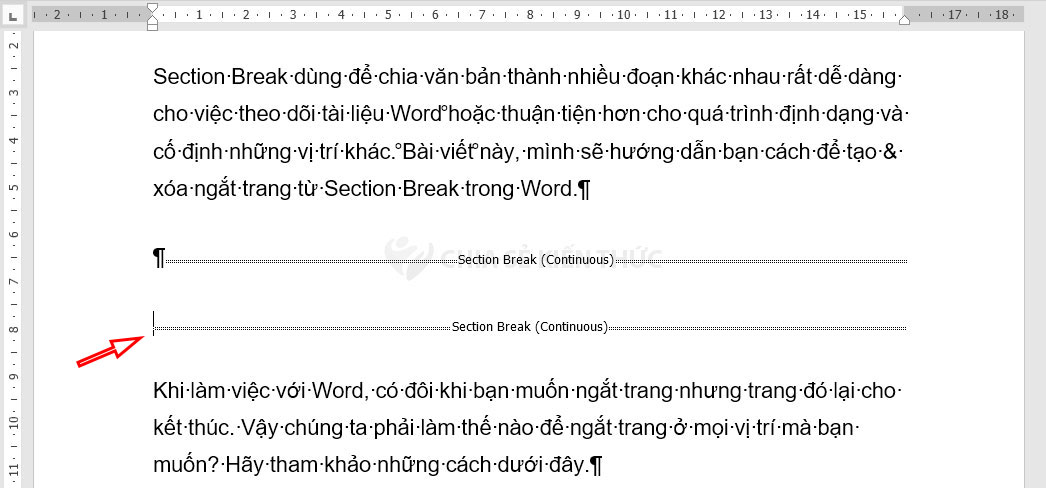Screen dimensions: 1046x488
Task: Select the first line indent marker
Action: (152, 8)
